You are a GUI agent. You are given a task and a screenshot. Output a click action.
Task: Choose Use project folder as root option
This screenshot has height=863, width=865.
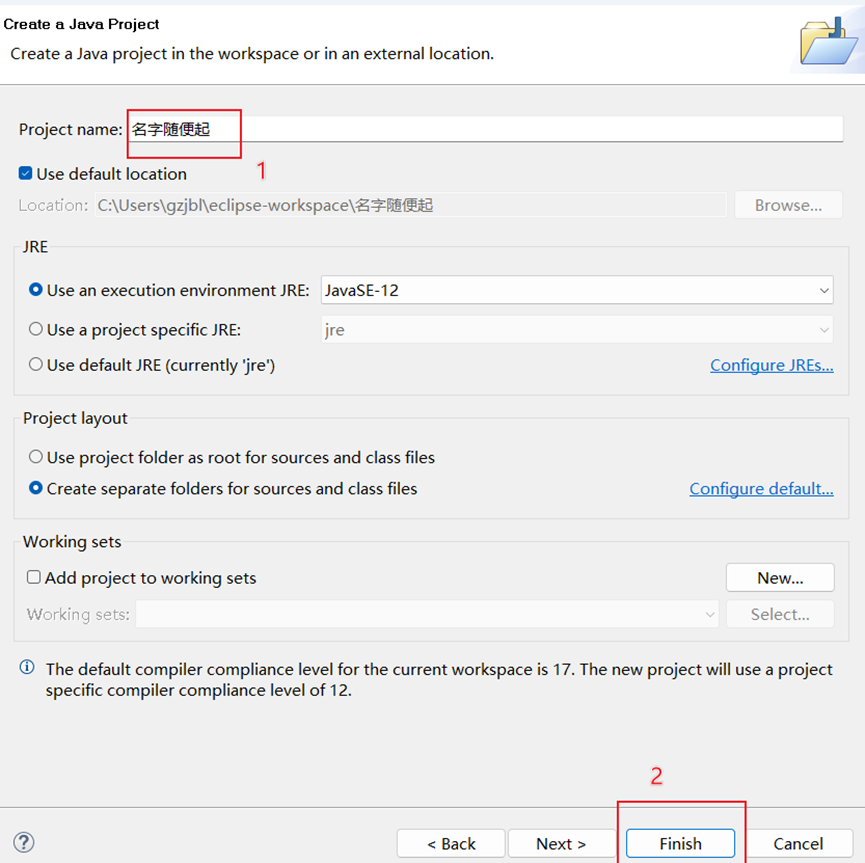tap(36, 457)
